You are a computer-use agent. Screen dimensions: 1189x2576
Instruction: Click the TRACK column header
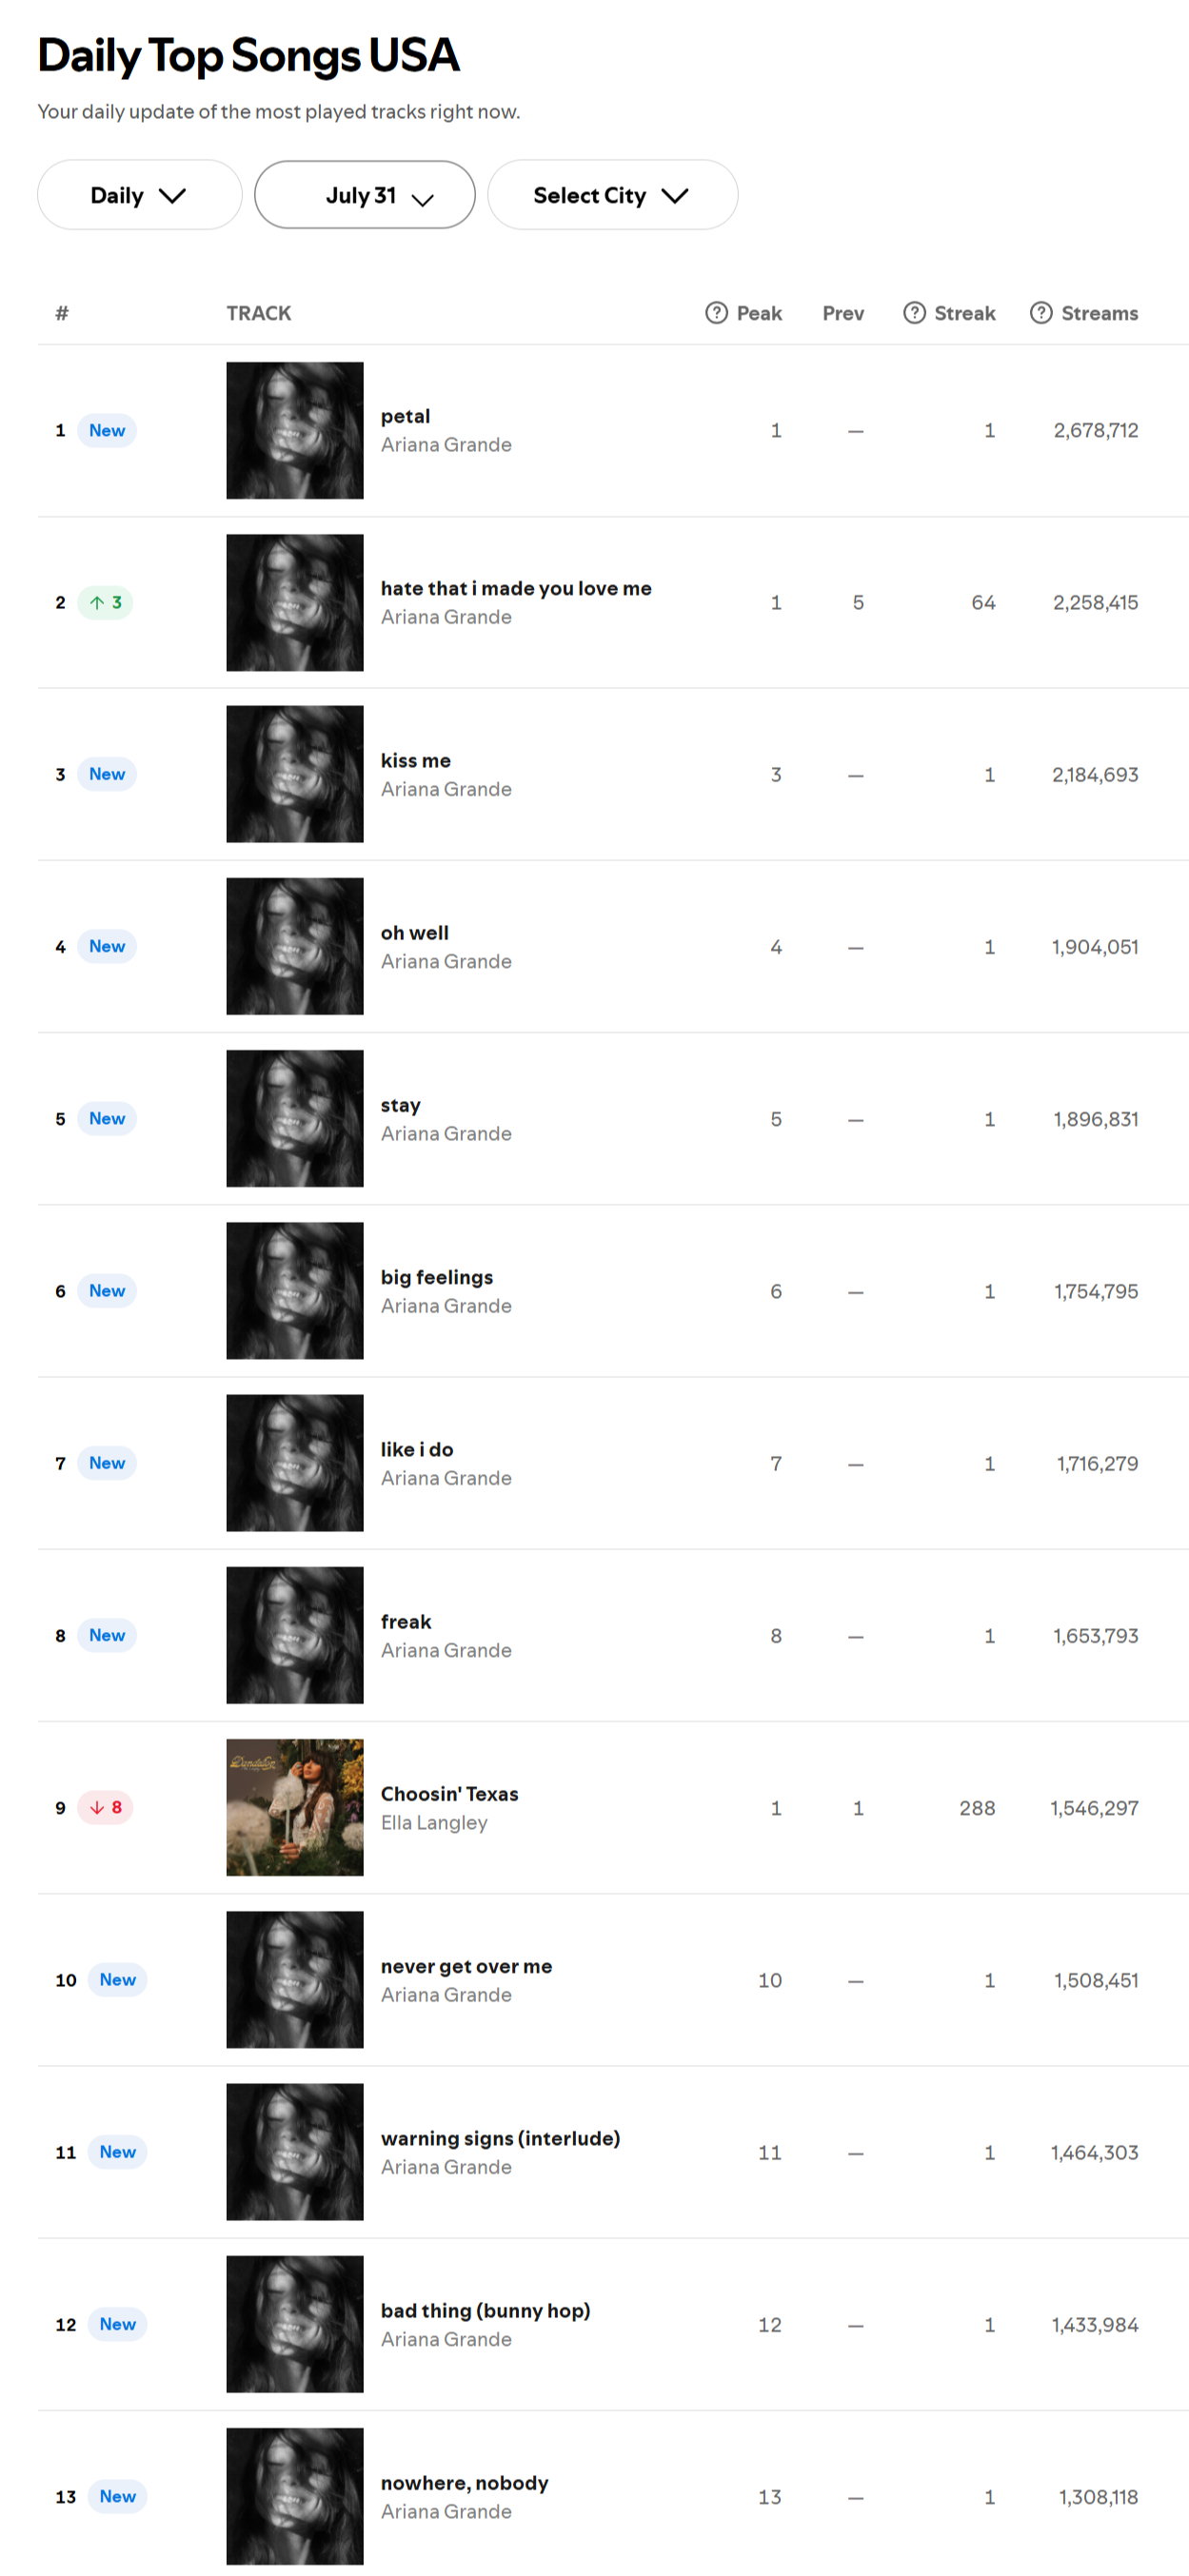click(x=259, y=313)
